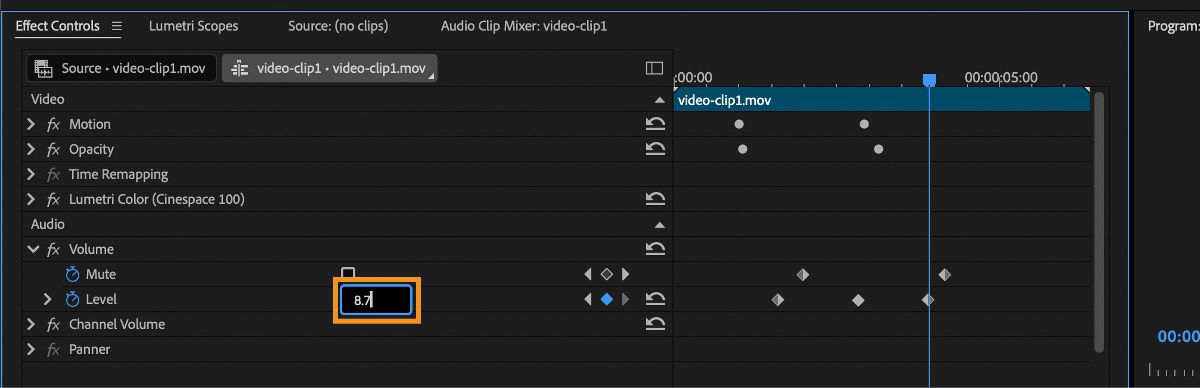This screenshot has width=1200, height=388.
Task: Collapse the Volume effect
Action: tap(32, 249)
